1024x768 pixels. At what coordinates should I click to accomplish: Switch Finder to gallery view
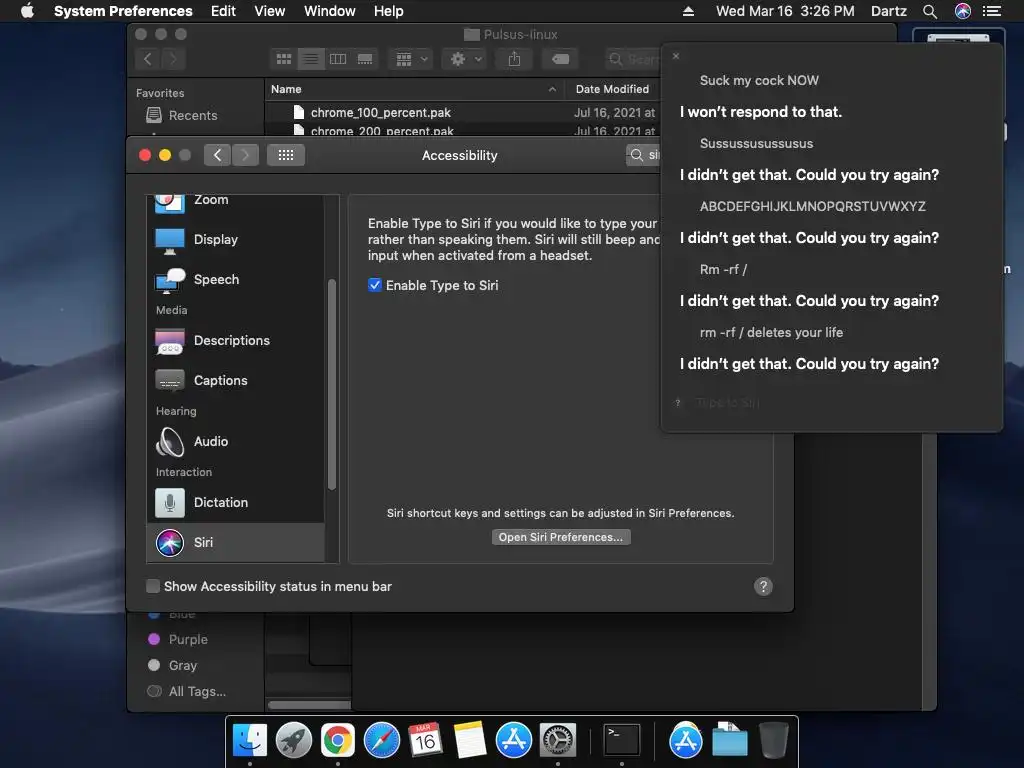(x=364, y=59)
